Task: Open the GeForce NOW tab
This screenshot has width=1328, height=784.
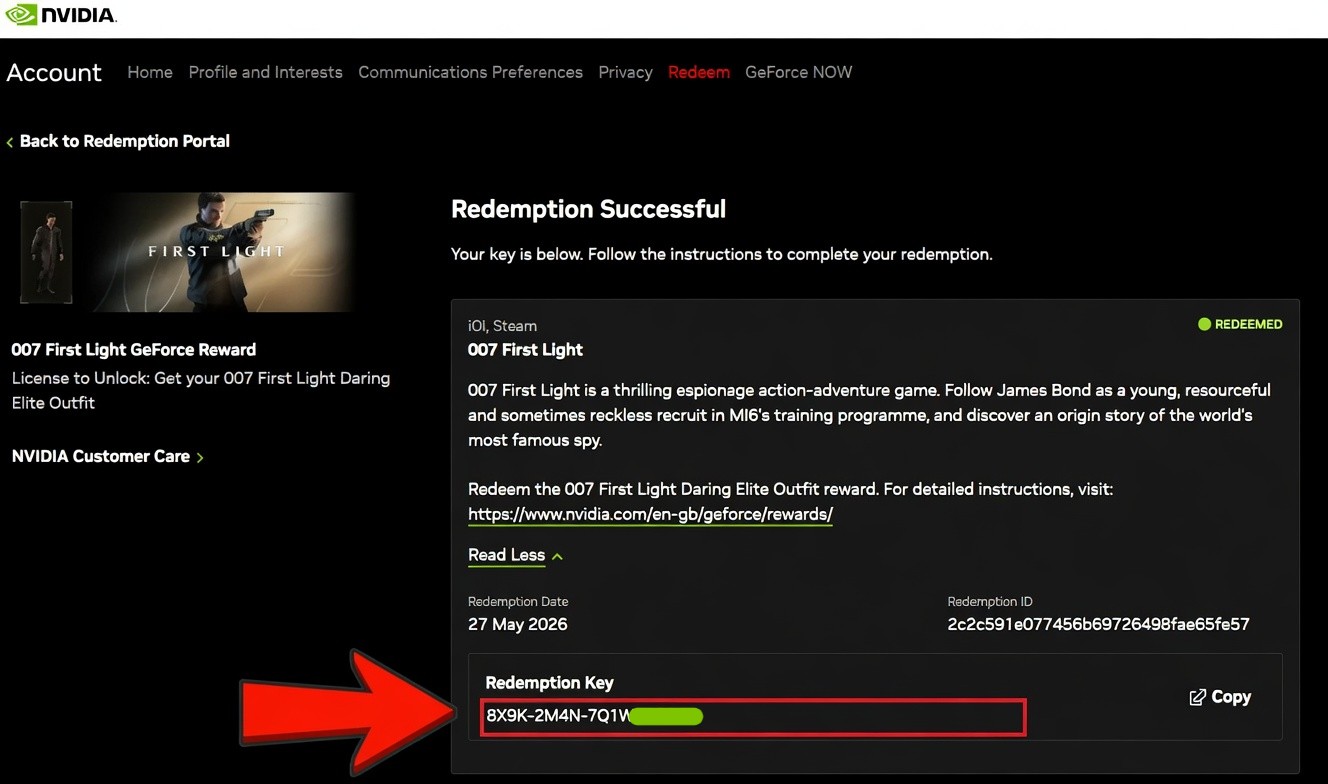Action: [x=799, y=72]
